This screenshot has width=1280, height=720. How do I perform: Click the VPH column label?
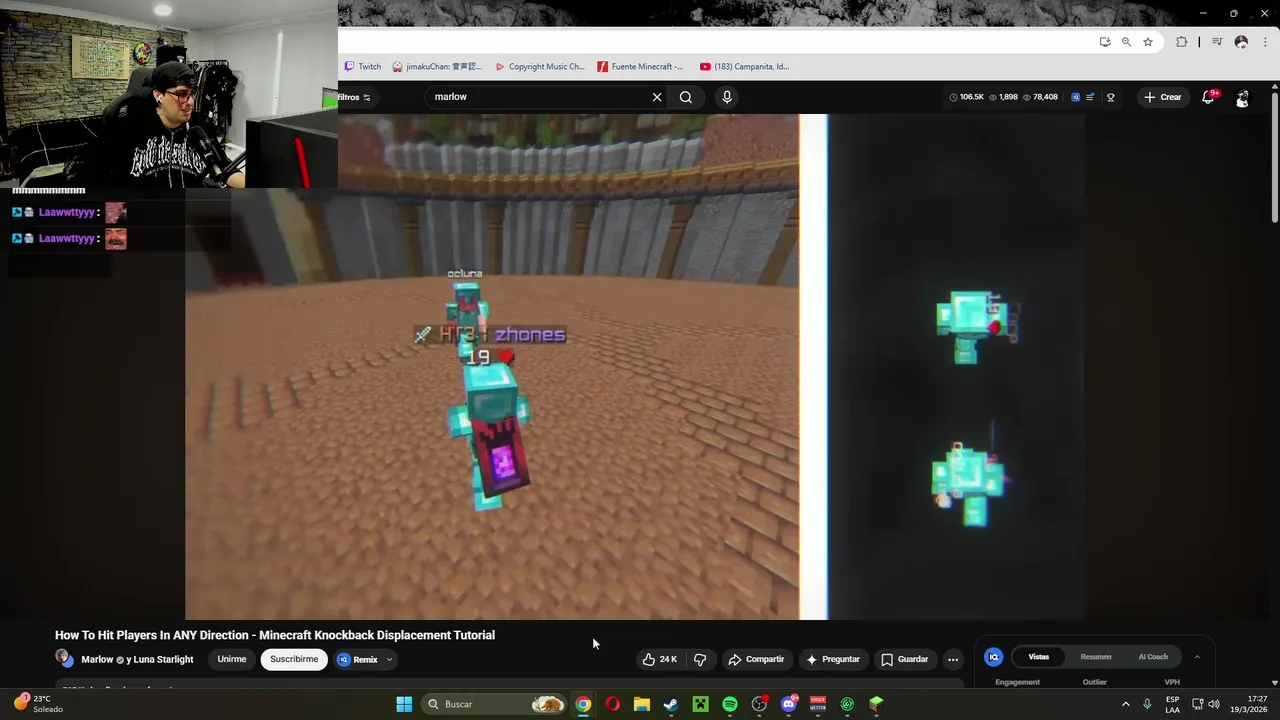(1172, 682)
